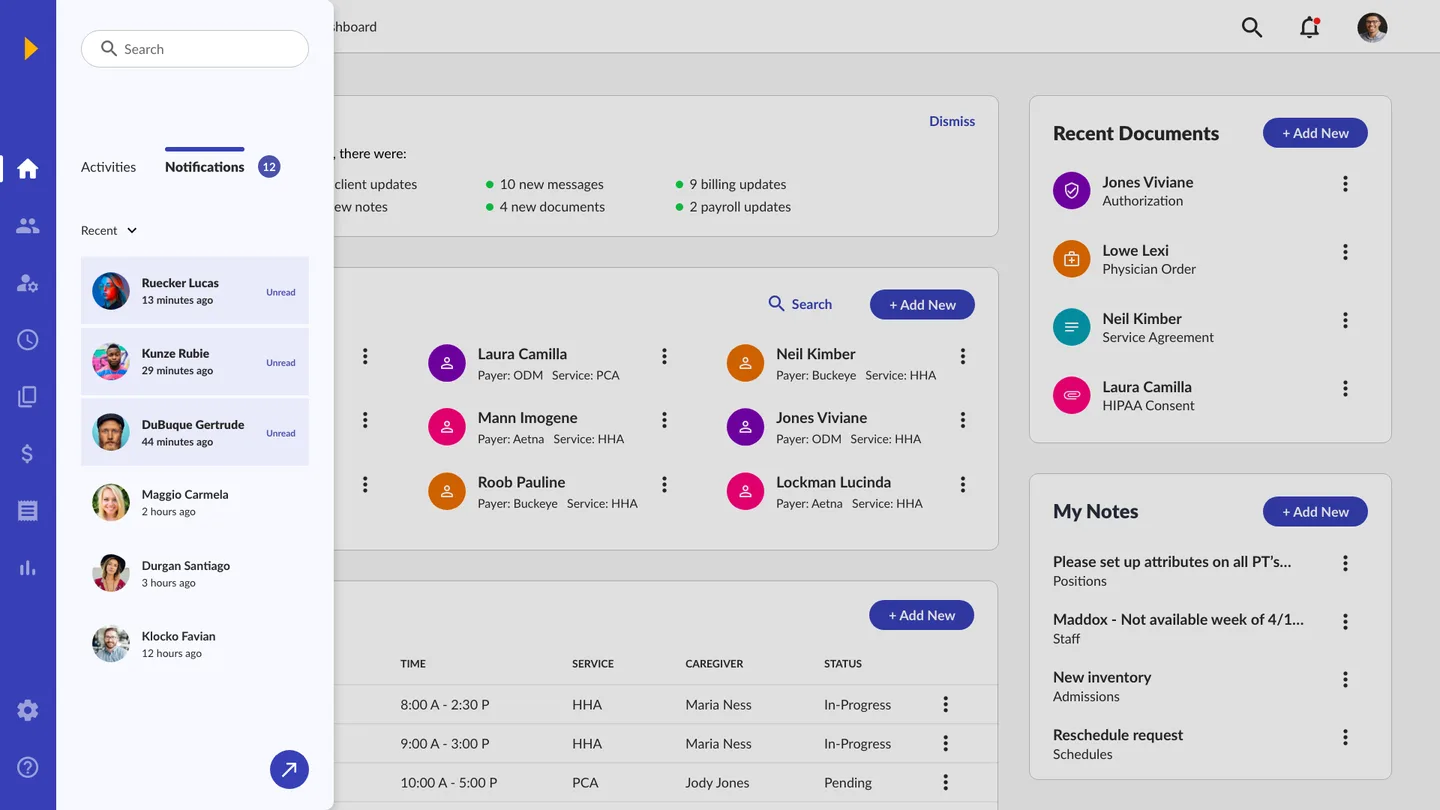Click the Settings gear icon
The height and width of the screenshot is (810, 1440).
(27, 710)
